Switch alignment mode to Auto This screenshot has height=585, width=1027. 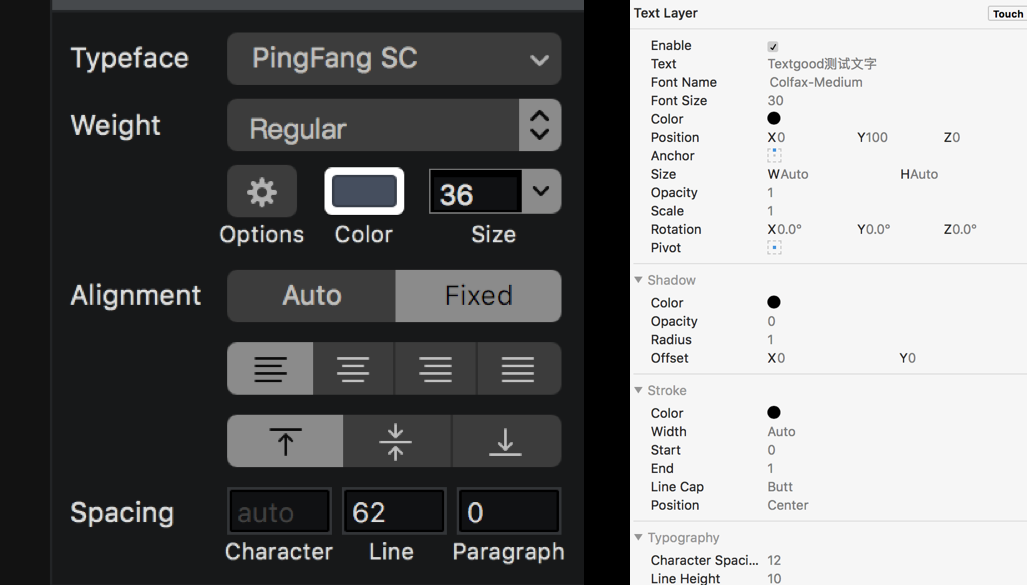[311, 296]
